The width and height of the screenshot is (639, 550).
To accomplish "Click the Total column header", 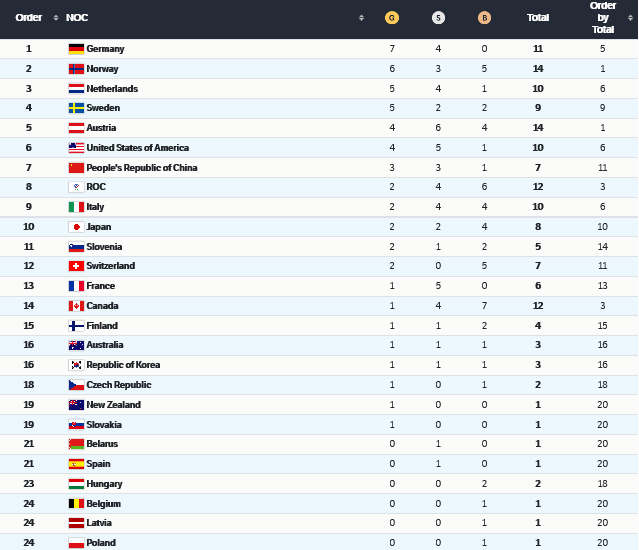I will (x=538, y=18).
